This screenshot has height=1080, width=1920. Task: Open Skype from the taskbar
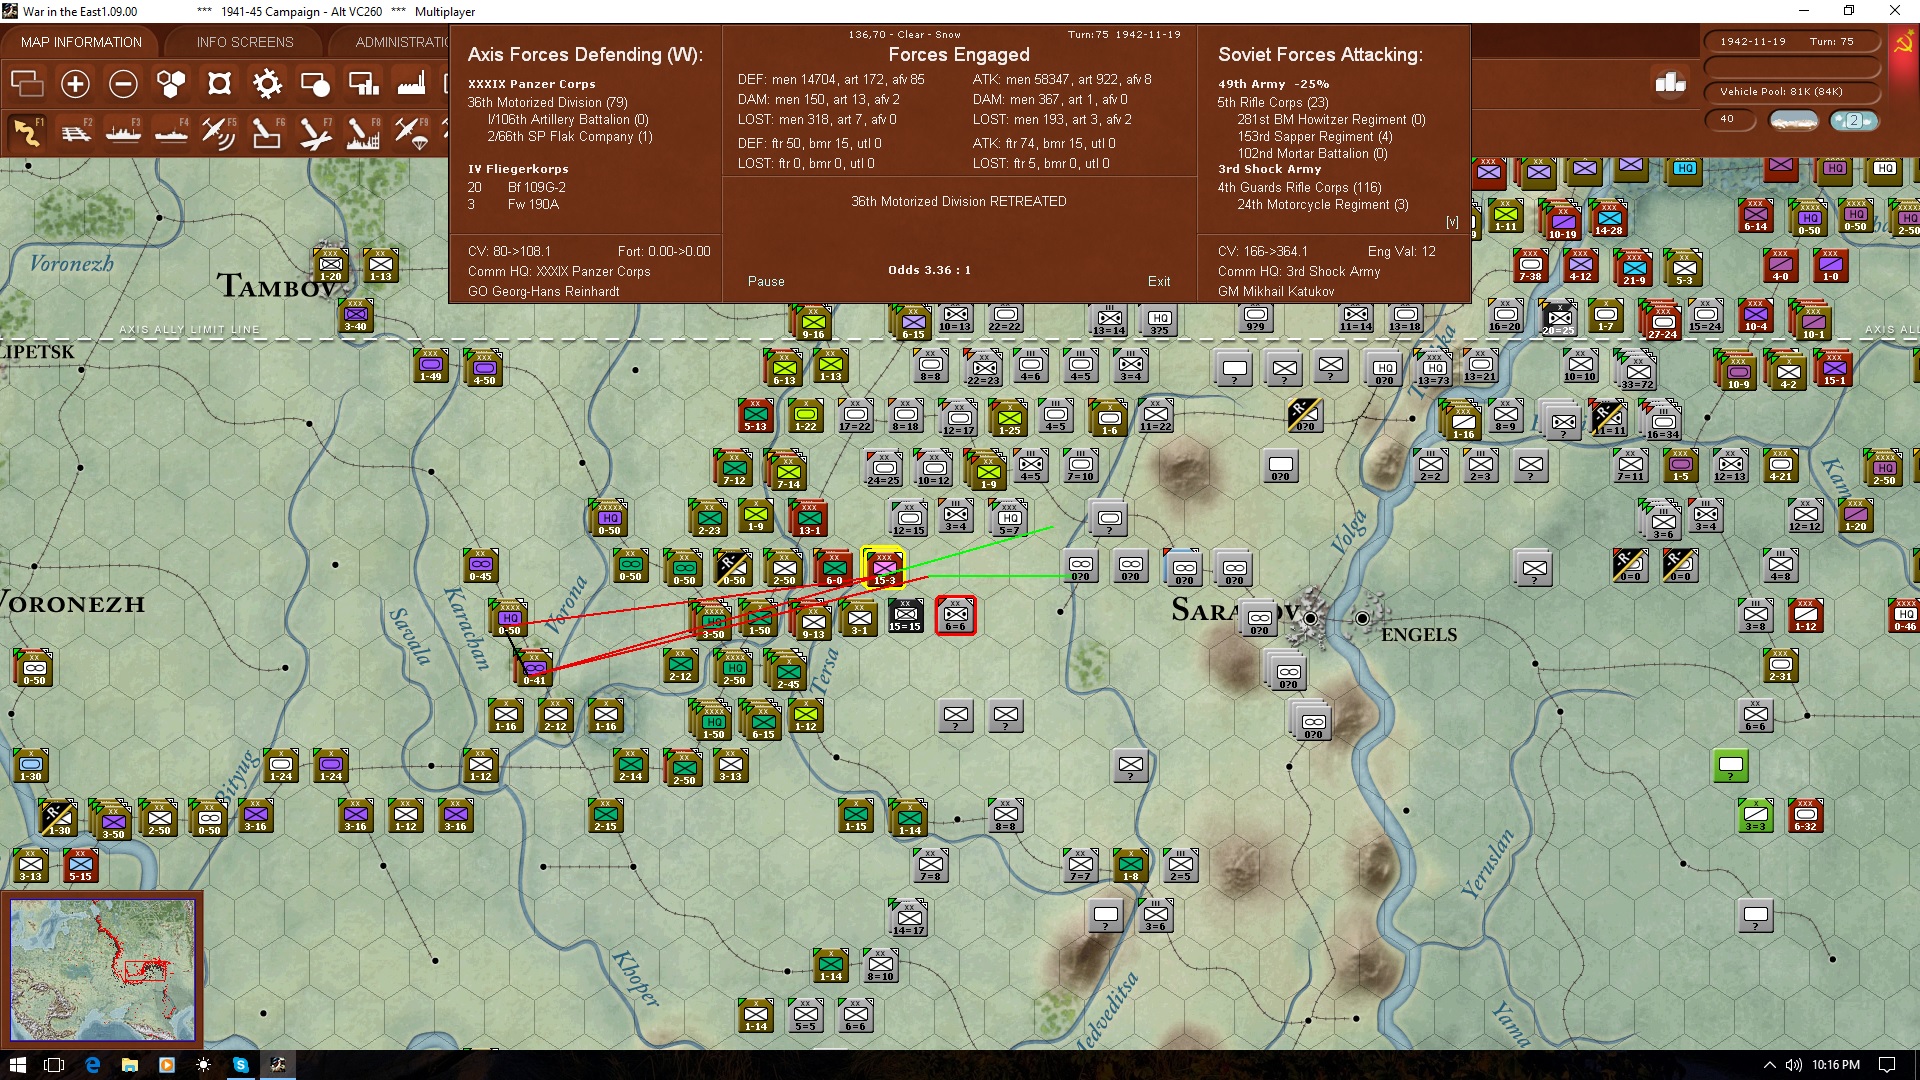pos(240,1065)
